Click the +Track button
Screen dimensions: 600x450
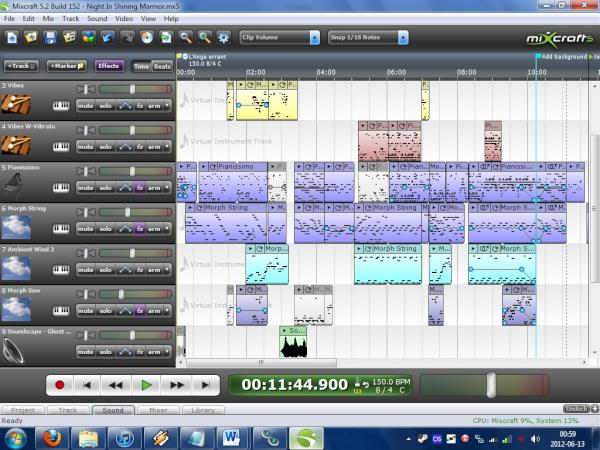pyautogui.click(x=21, y=66)
